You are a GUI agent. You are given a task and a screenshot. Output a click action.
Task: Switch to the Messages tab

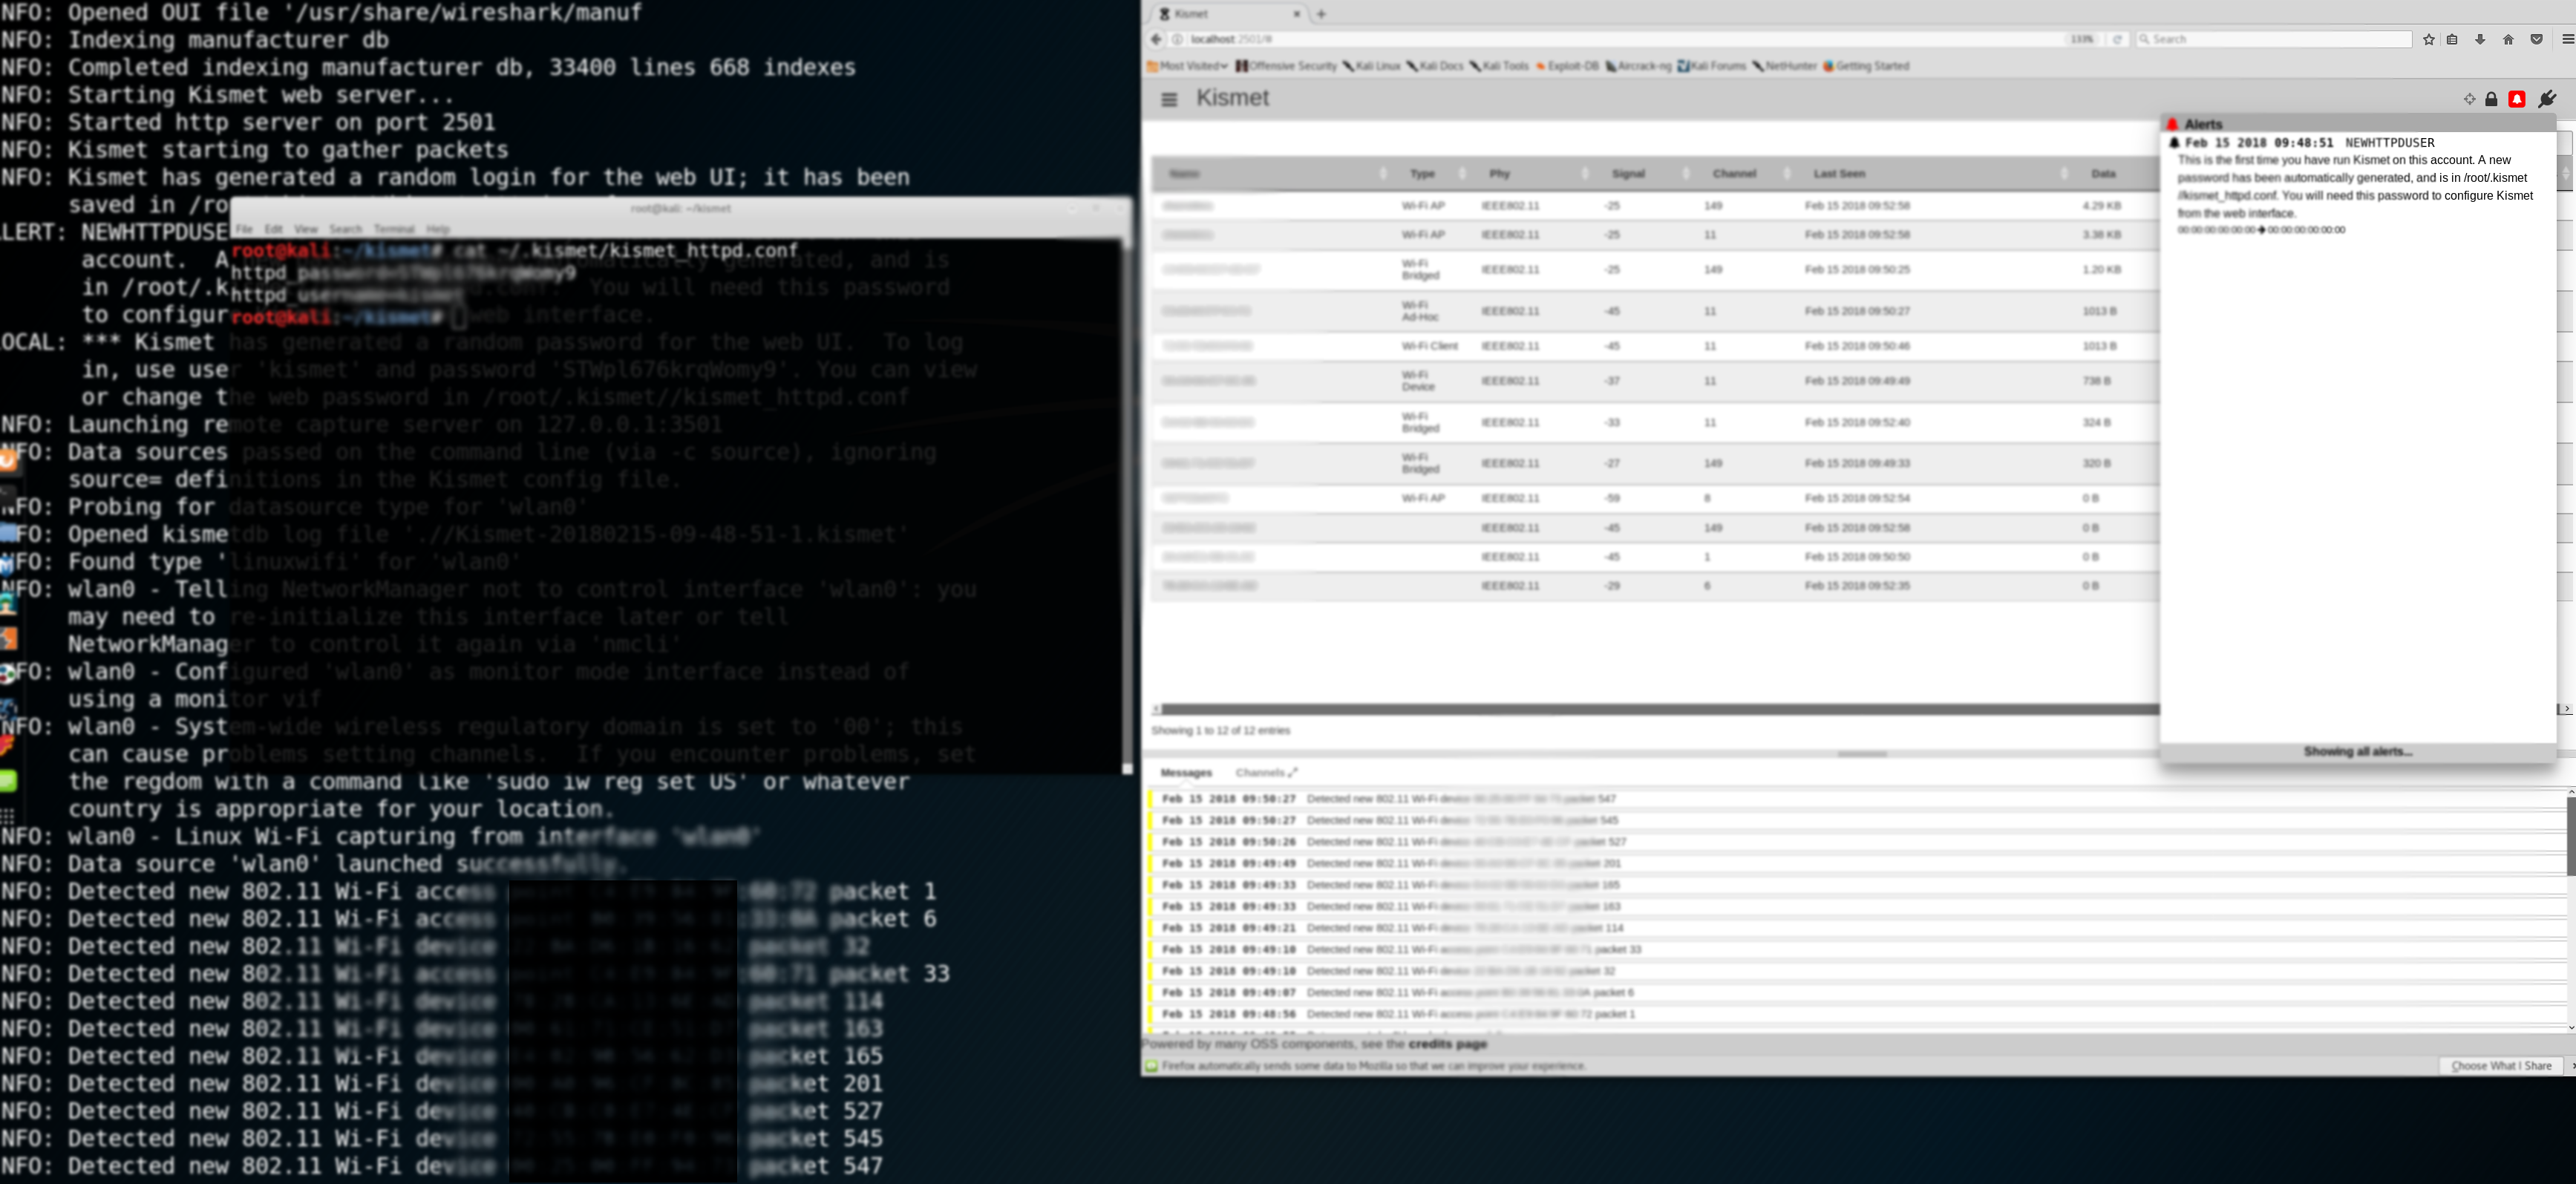(x=1186, y=773)
